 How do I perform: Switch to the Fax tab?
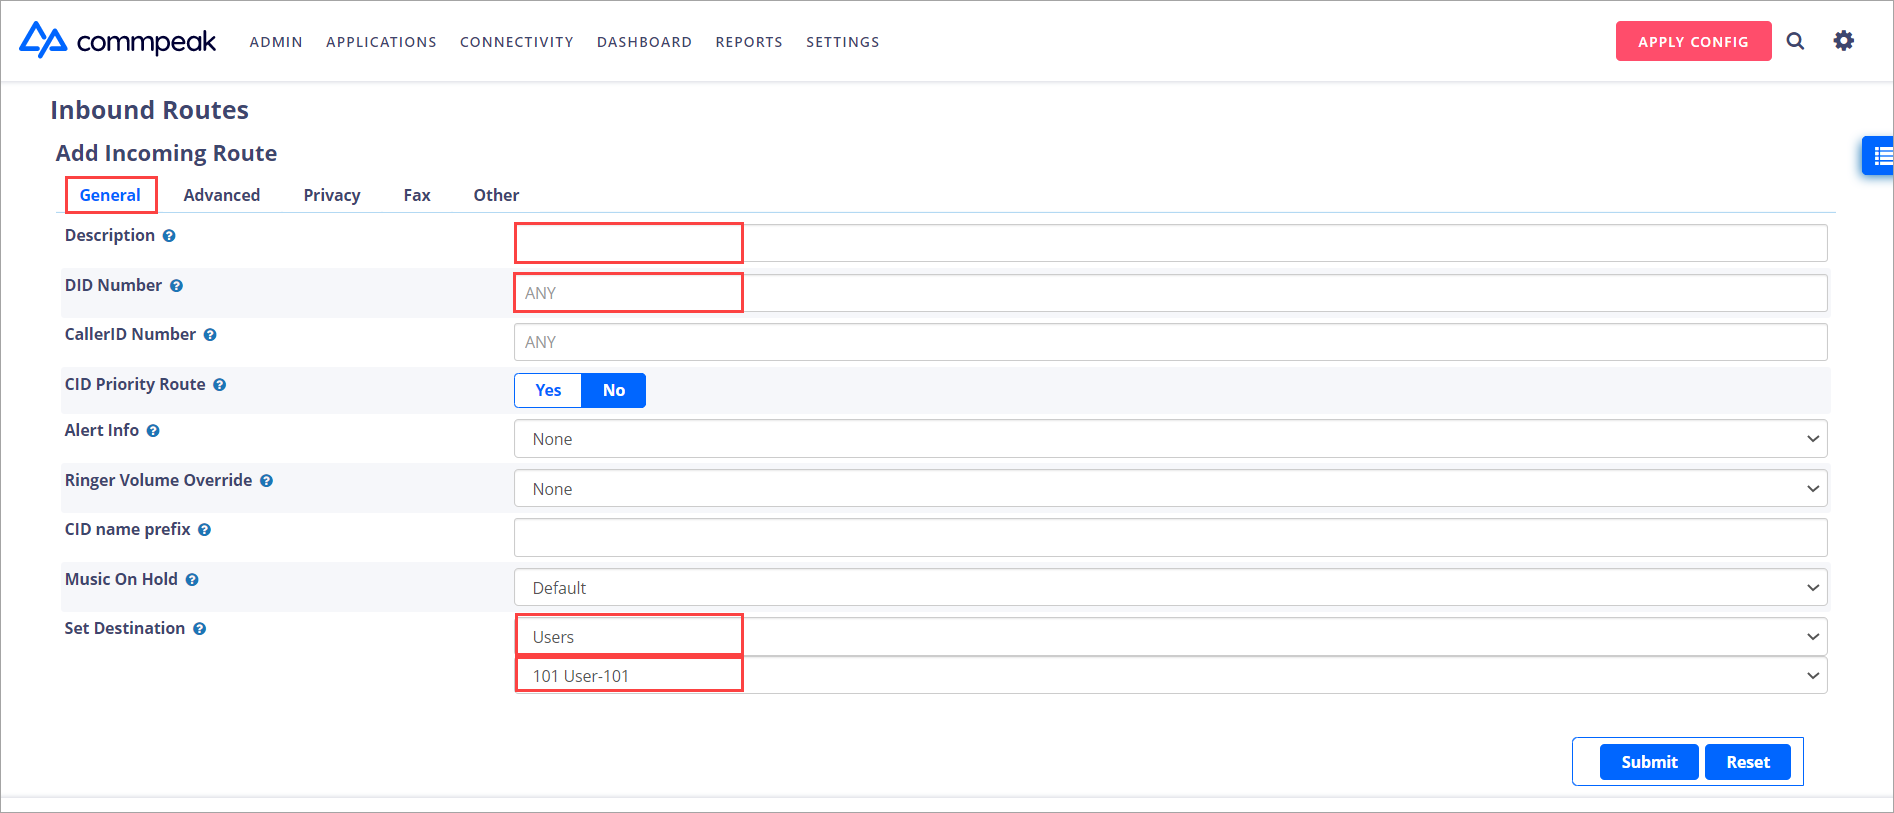(417, 195)
